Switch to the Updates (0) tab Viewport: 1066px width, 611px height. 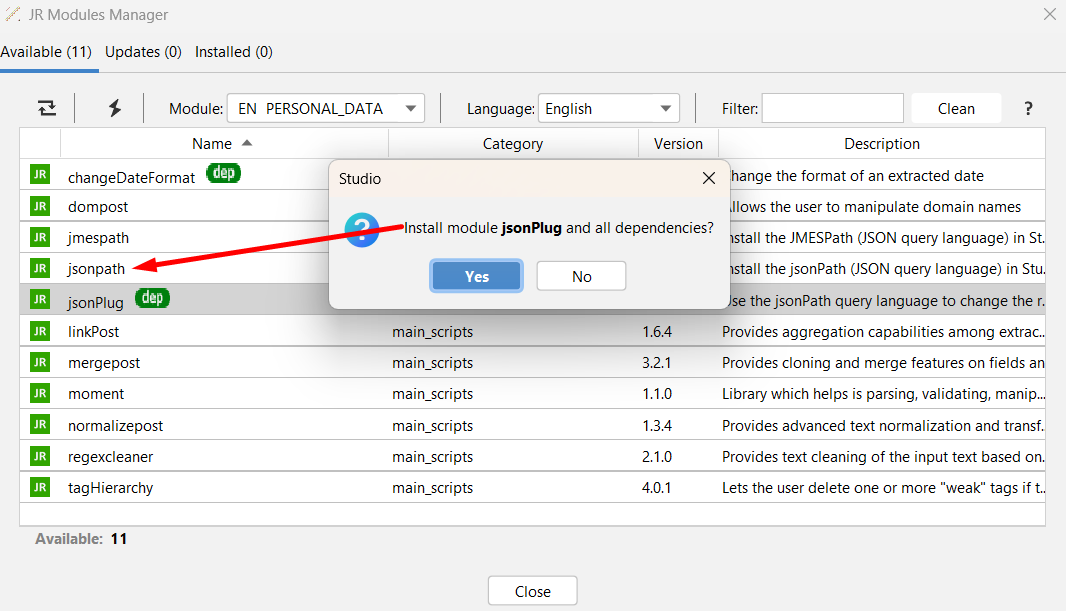143,52
